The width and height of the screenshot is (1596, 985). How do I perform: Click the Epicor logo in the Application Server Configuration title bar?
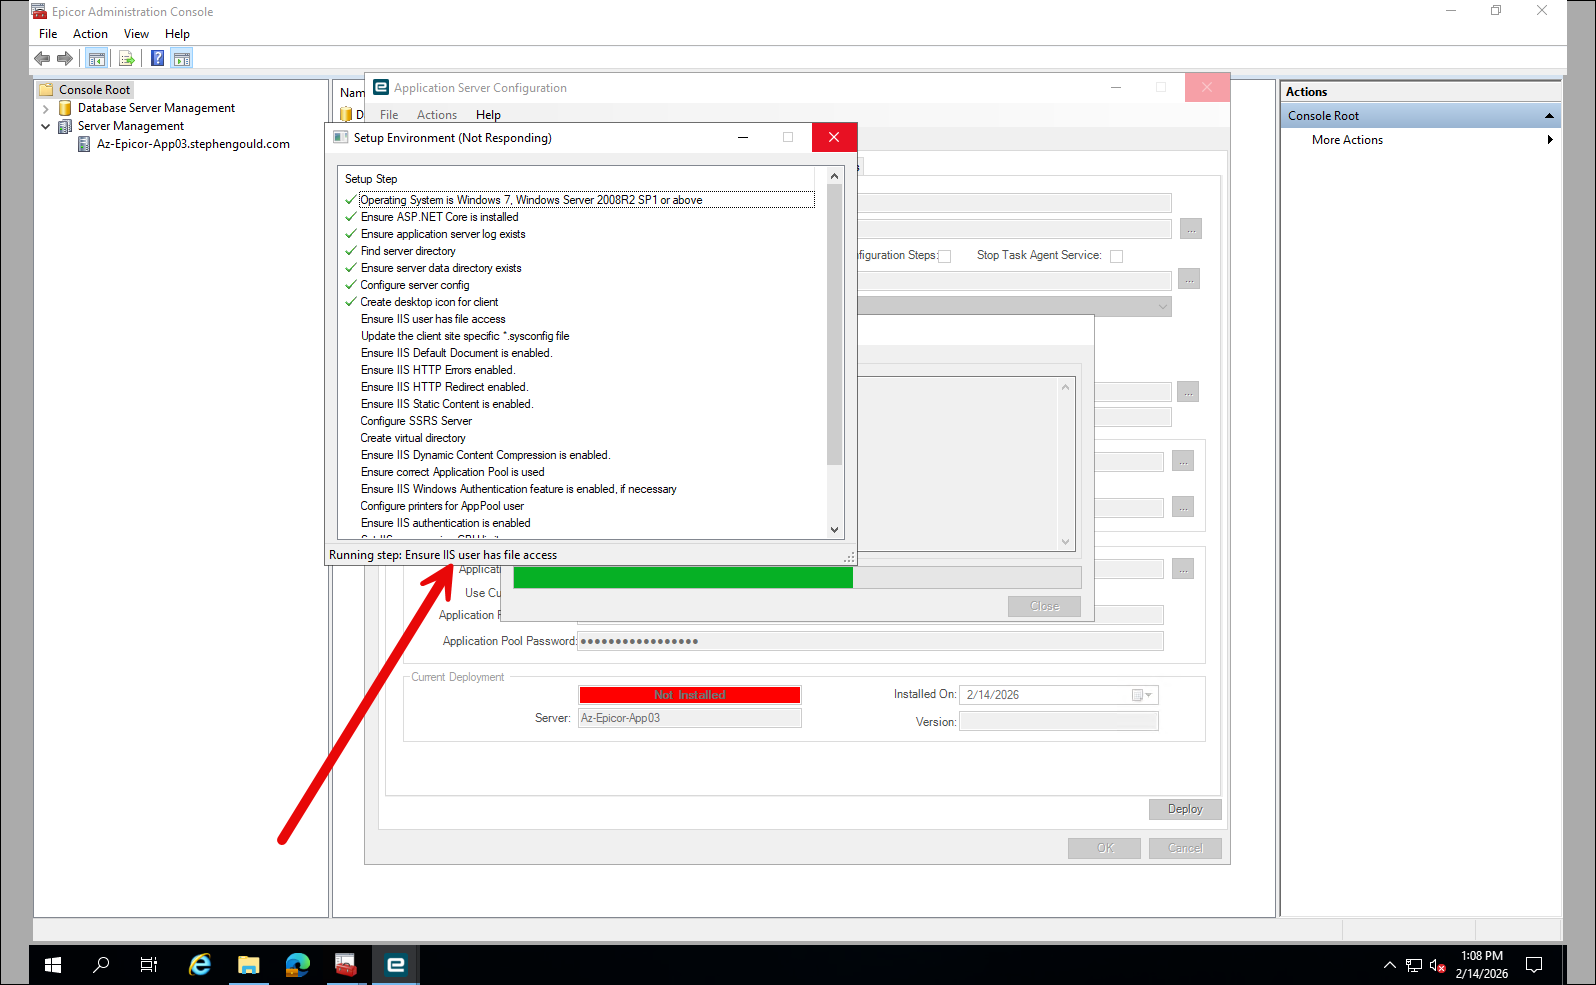pos(381,88)
